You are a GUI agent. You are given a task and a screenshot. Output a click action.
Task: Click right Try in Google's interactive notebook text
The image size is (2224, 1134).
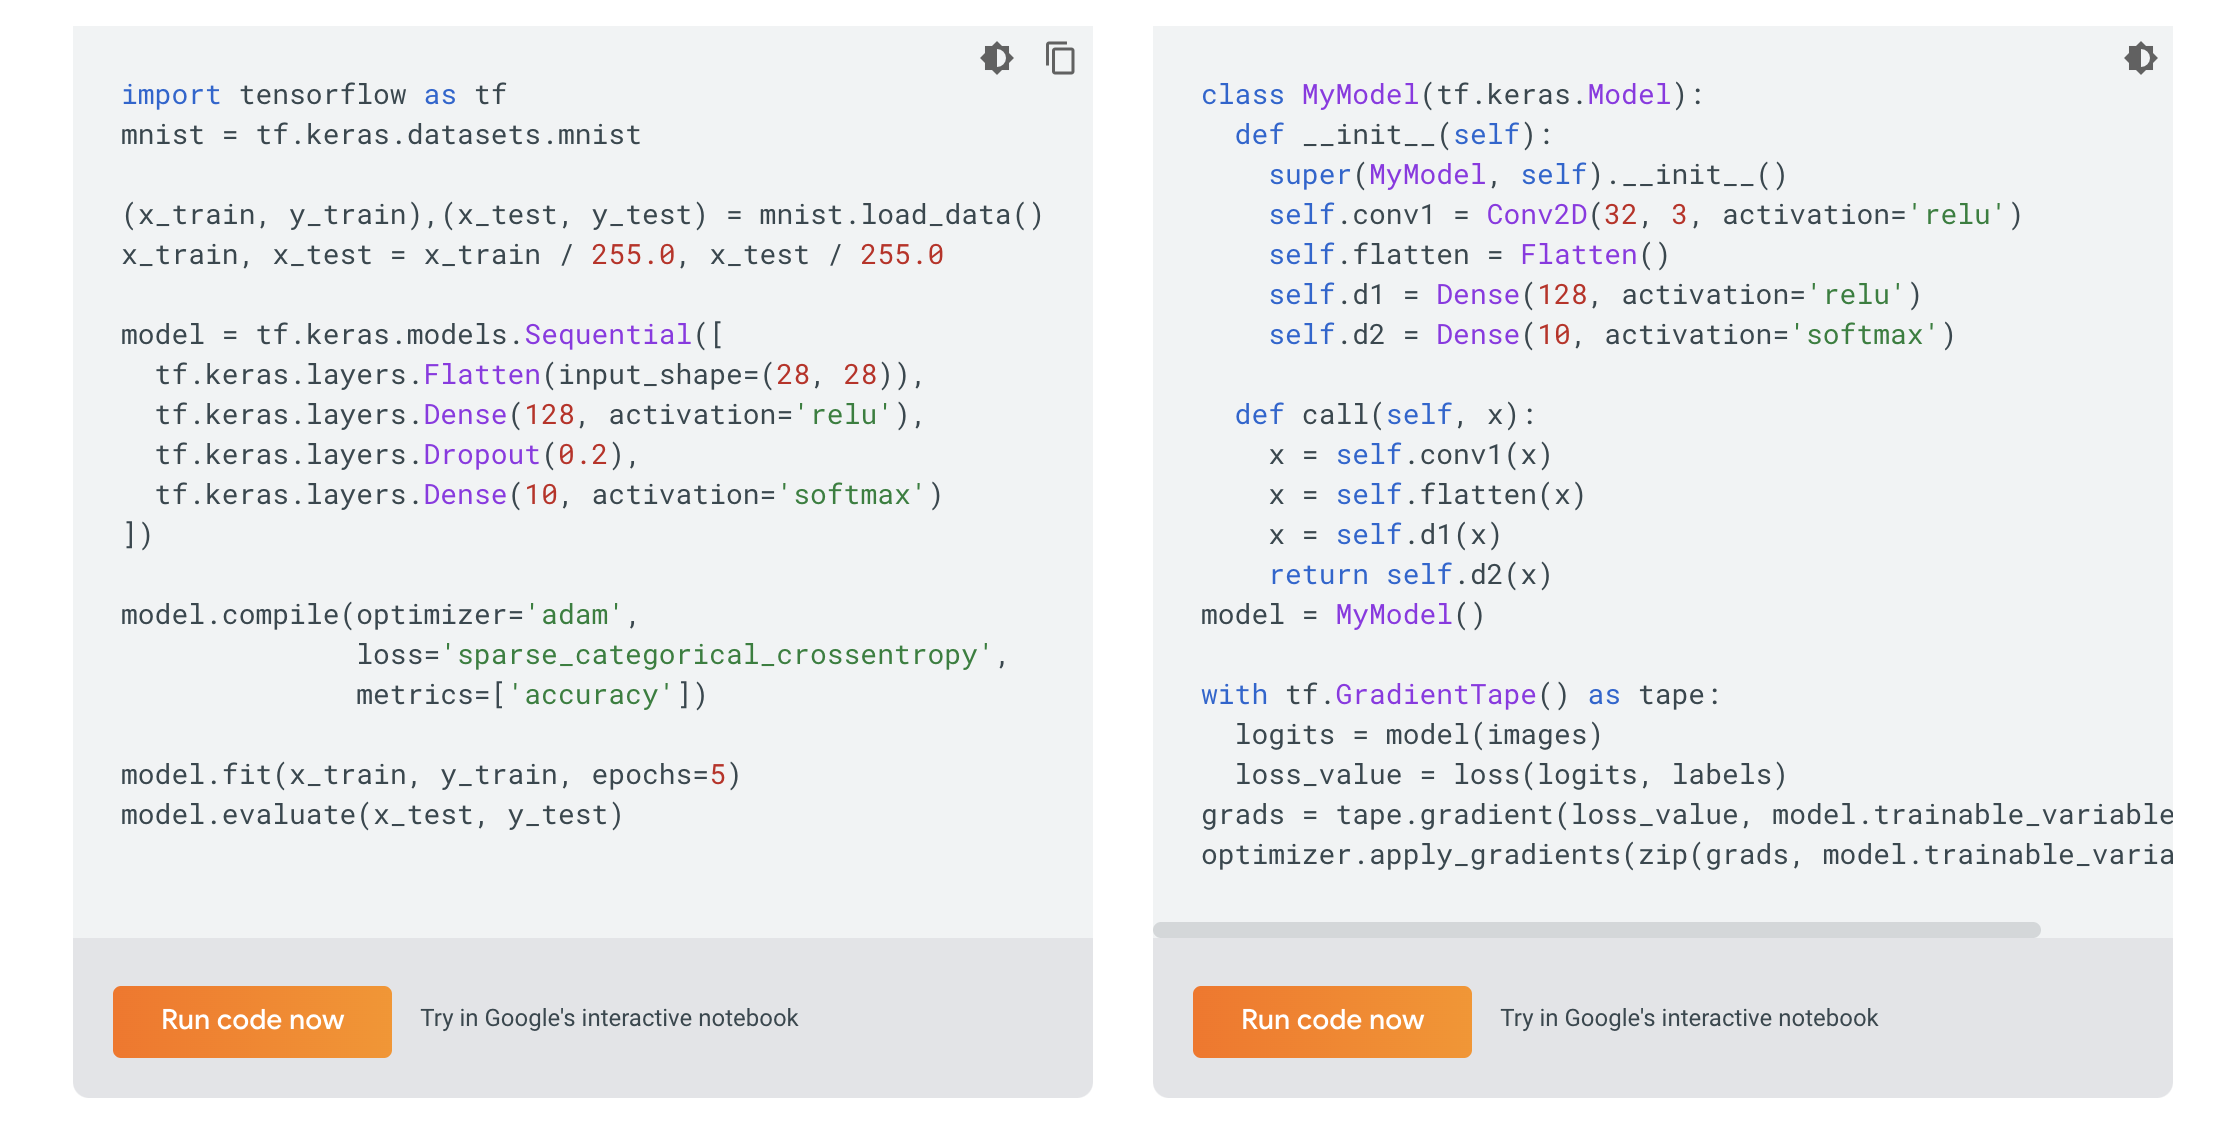click(1689, 1018)
